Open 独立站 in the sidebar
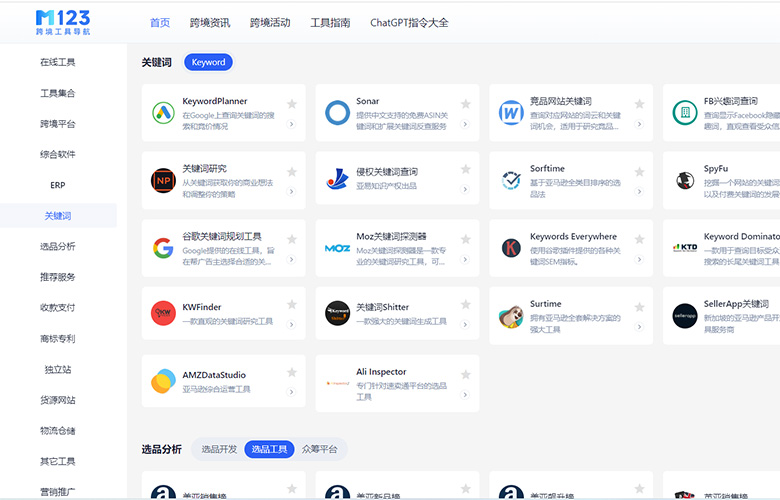This screenshot has width=780, height=500. [58, 369]
